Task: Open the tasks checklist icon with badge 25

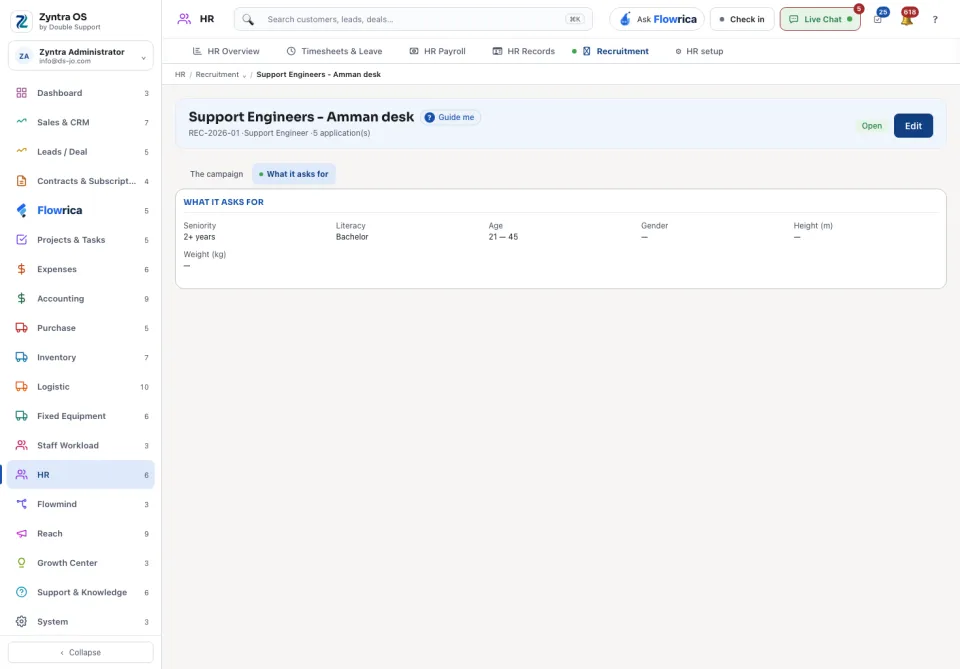Action: coord(878,19)
